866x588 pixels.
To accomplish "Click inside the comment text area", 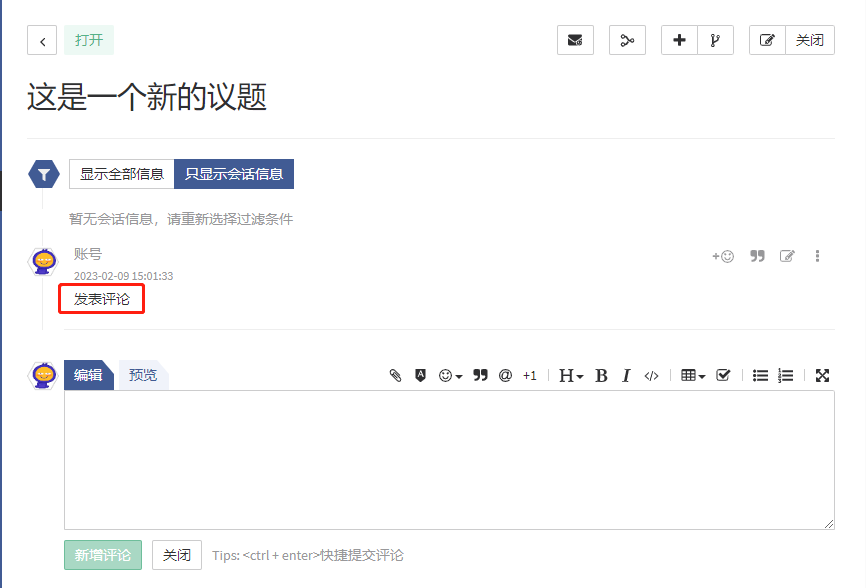I will click(x=449, y=459).
